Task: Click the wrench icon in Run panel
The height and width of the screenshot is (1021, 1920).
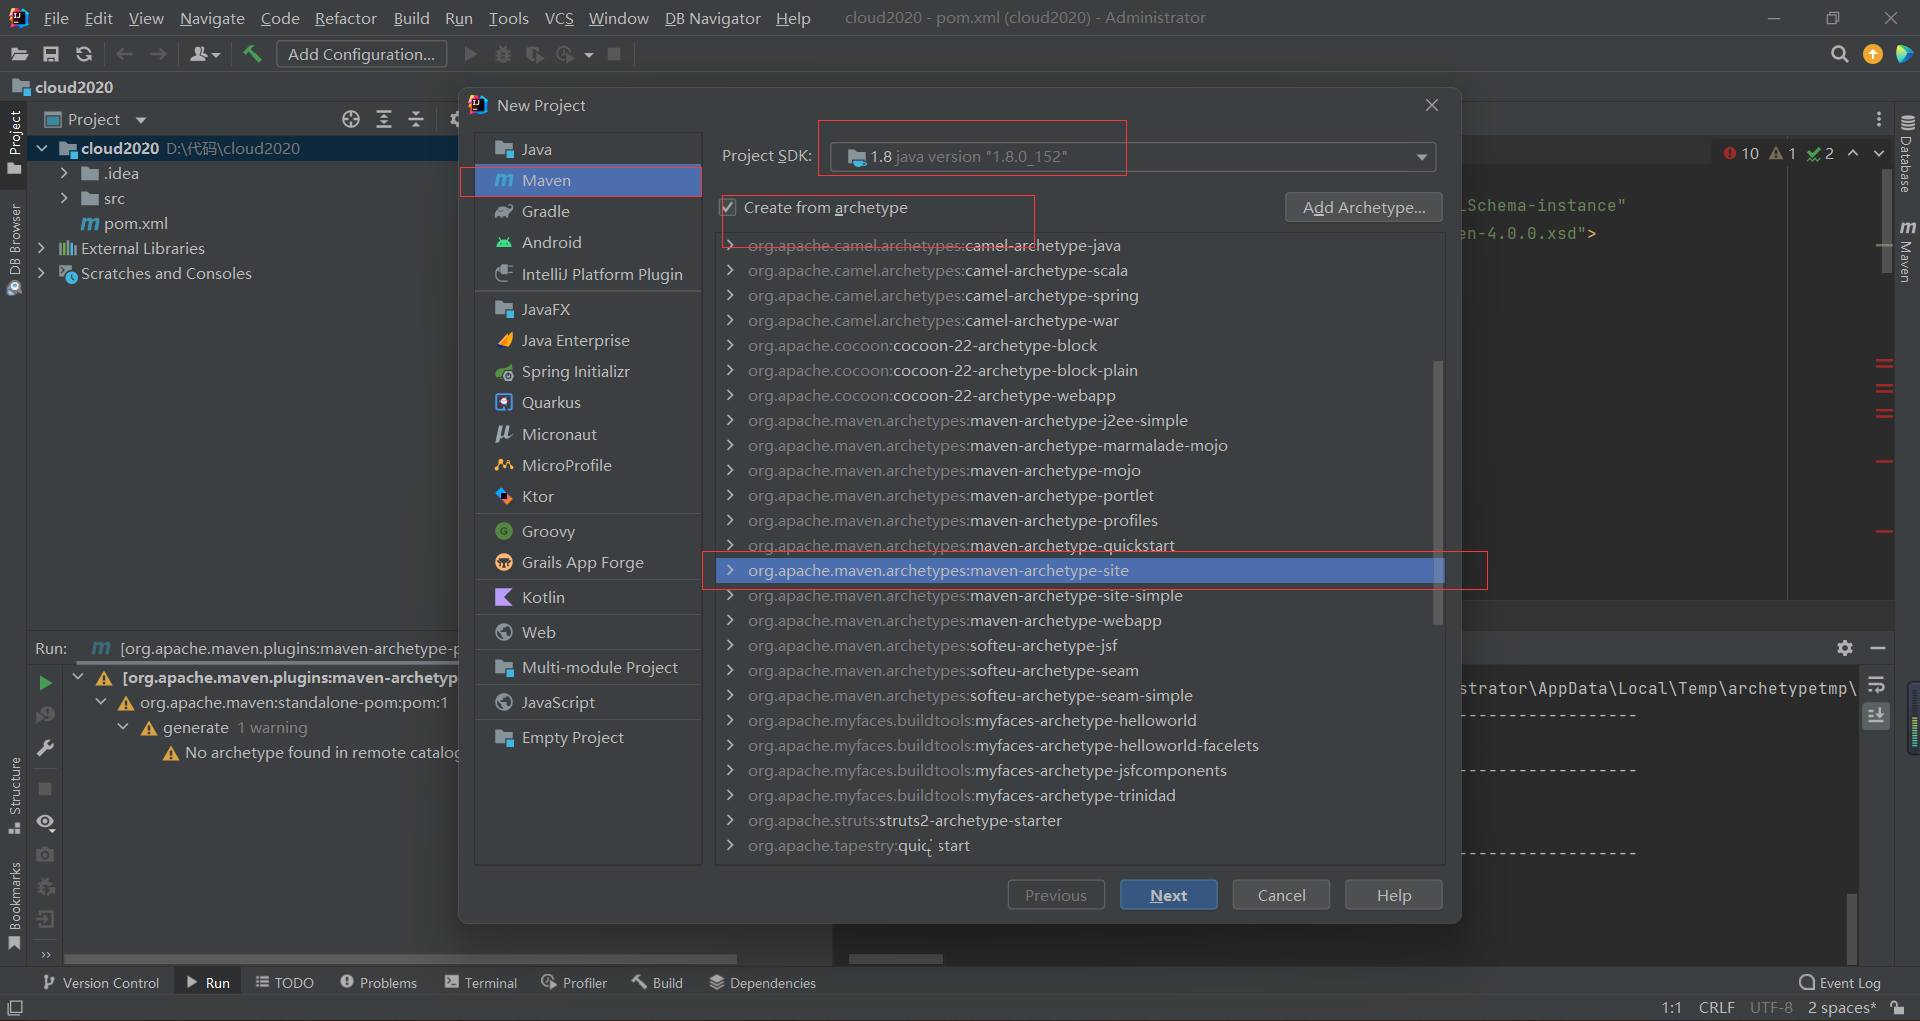Action: pyautogui.click(x=45, y=748)
